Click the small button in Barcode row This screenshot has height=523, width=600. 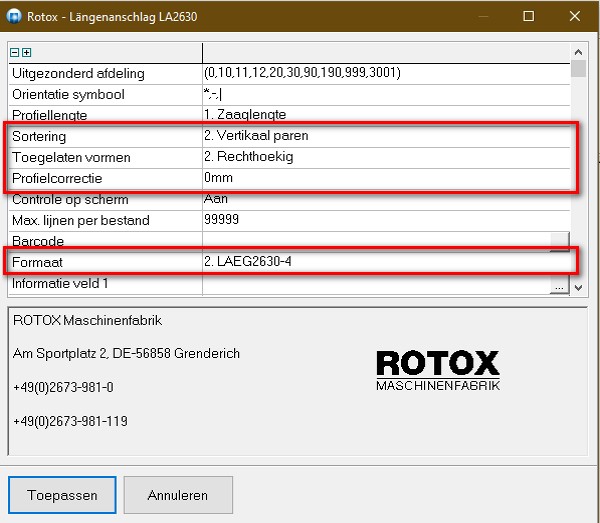pos(559,242)
